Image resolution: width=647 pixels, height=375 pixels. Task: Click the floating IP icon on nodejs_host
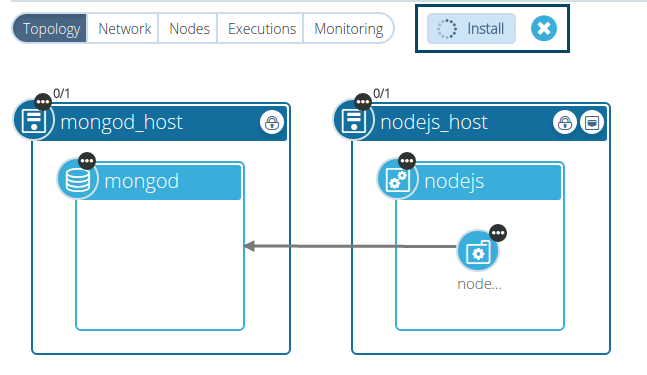[x=592, y=123]
